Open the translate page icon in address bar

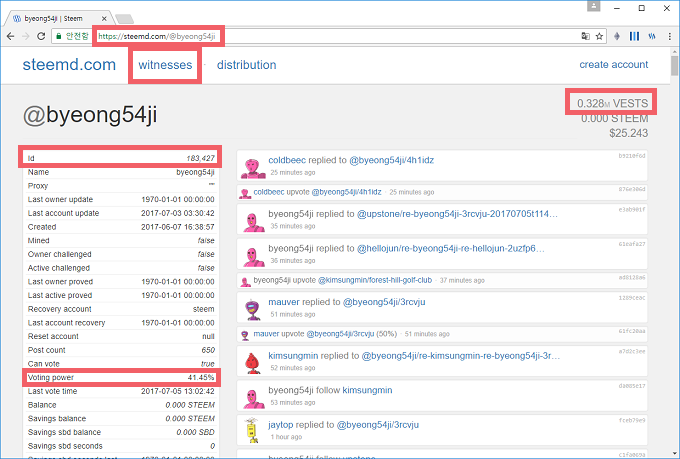pyautogui.click(x=585, y=36)
